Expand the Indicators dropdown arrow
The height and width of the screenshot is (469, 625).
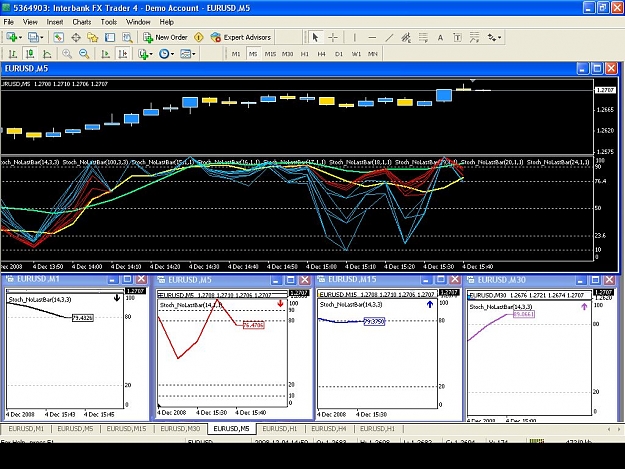(x=151, y=54)
